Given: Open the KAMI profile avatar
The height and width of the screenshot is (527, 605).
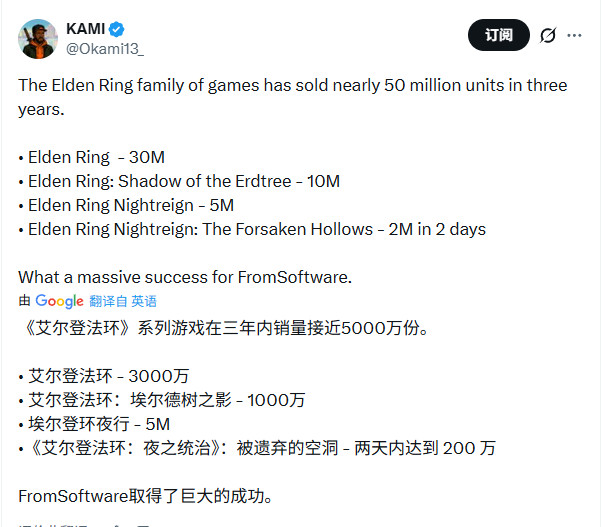Looking at the screenshot, I should [38, 37].
